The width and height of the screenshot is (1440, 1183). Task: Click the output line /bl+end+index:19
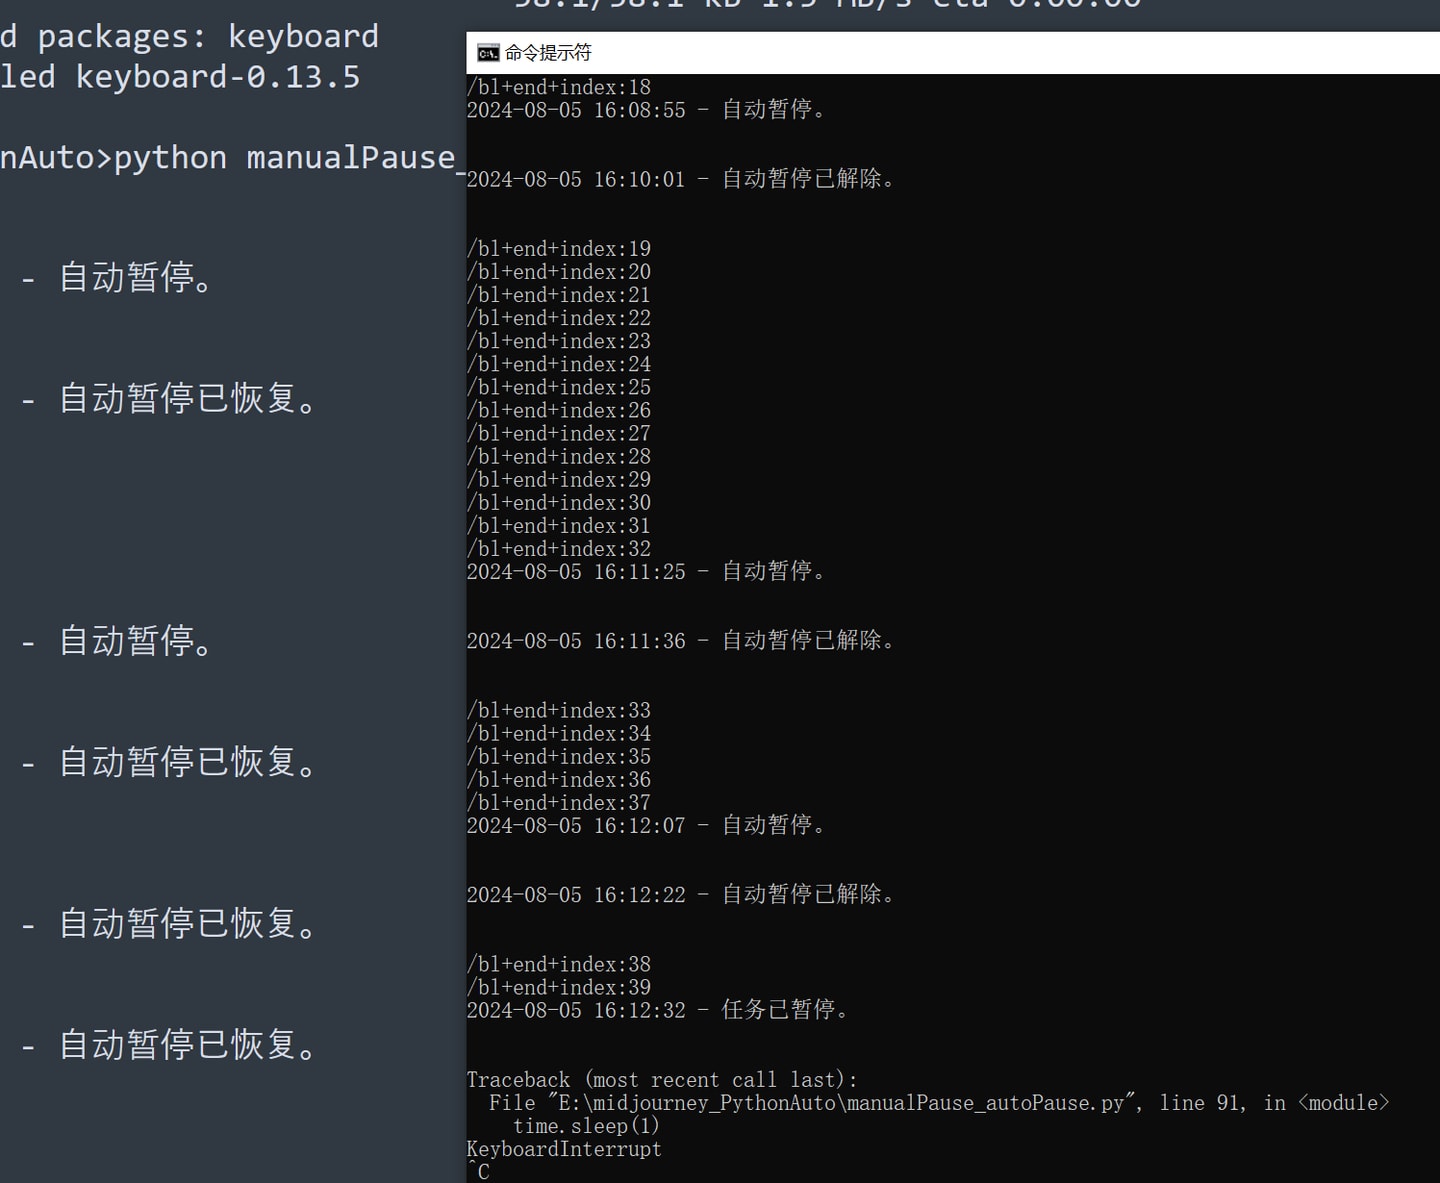pyautogui.click(x=559, y=249)
